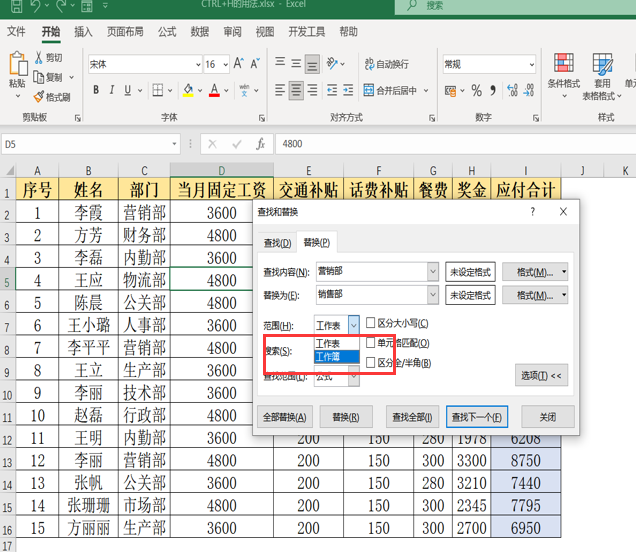This screenshot has width=636, height=552.
Task: Enable full/half width match checkbox
Action: point(370,363)
